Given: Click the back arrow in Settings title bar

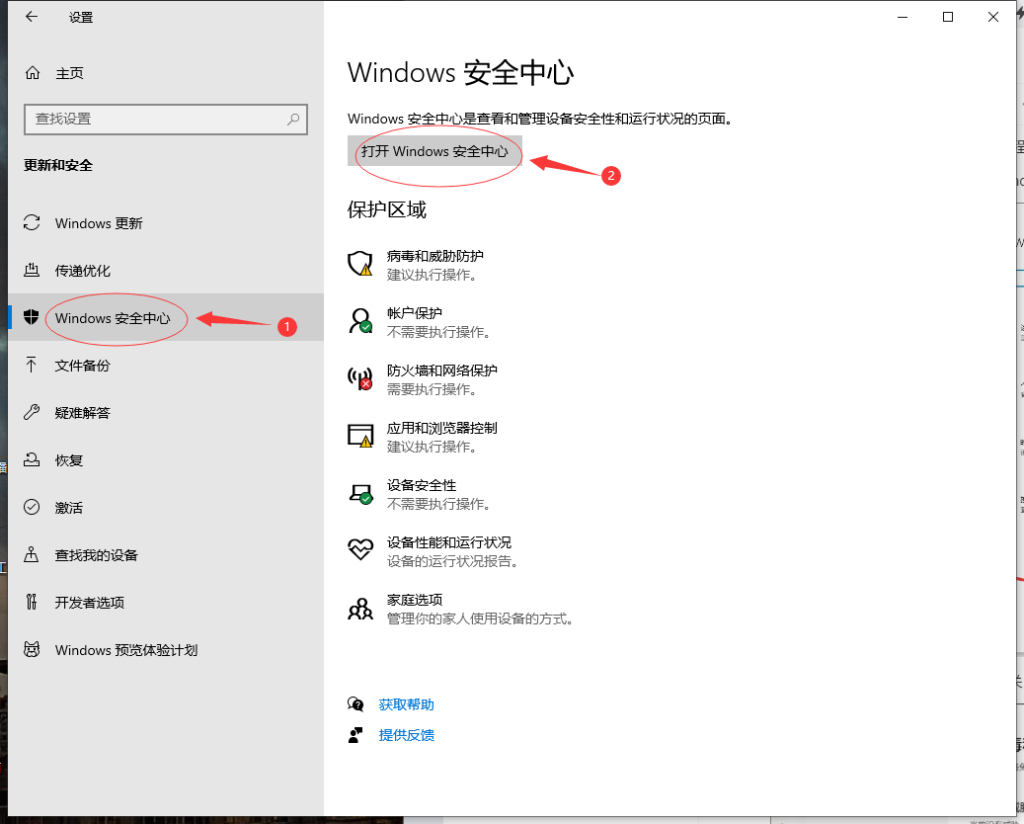Looking at the screenshot, I should click(x=31, y=17).
